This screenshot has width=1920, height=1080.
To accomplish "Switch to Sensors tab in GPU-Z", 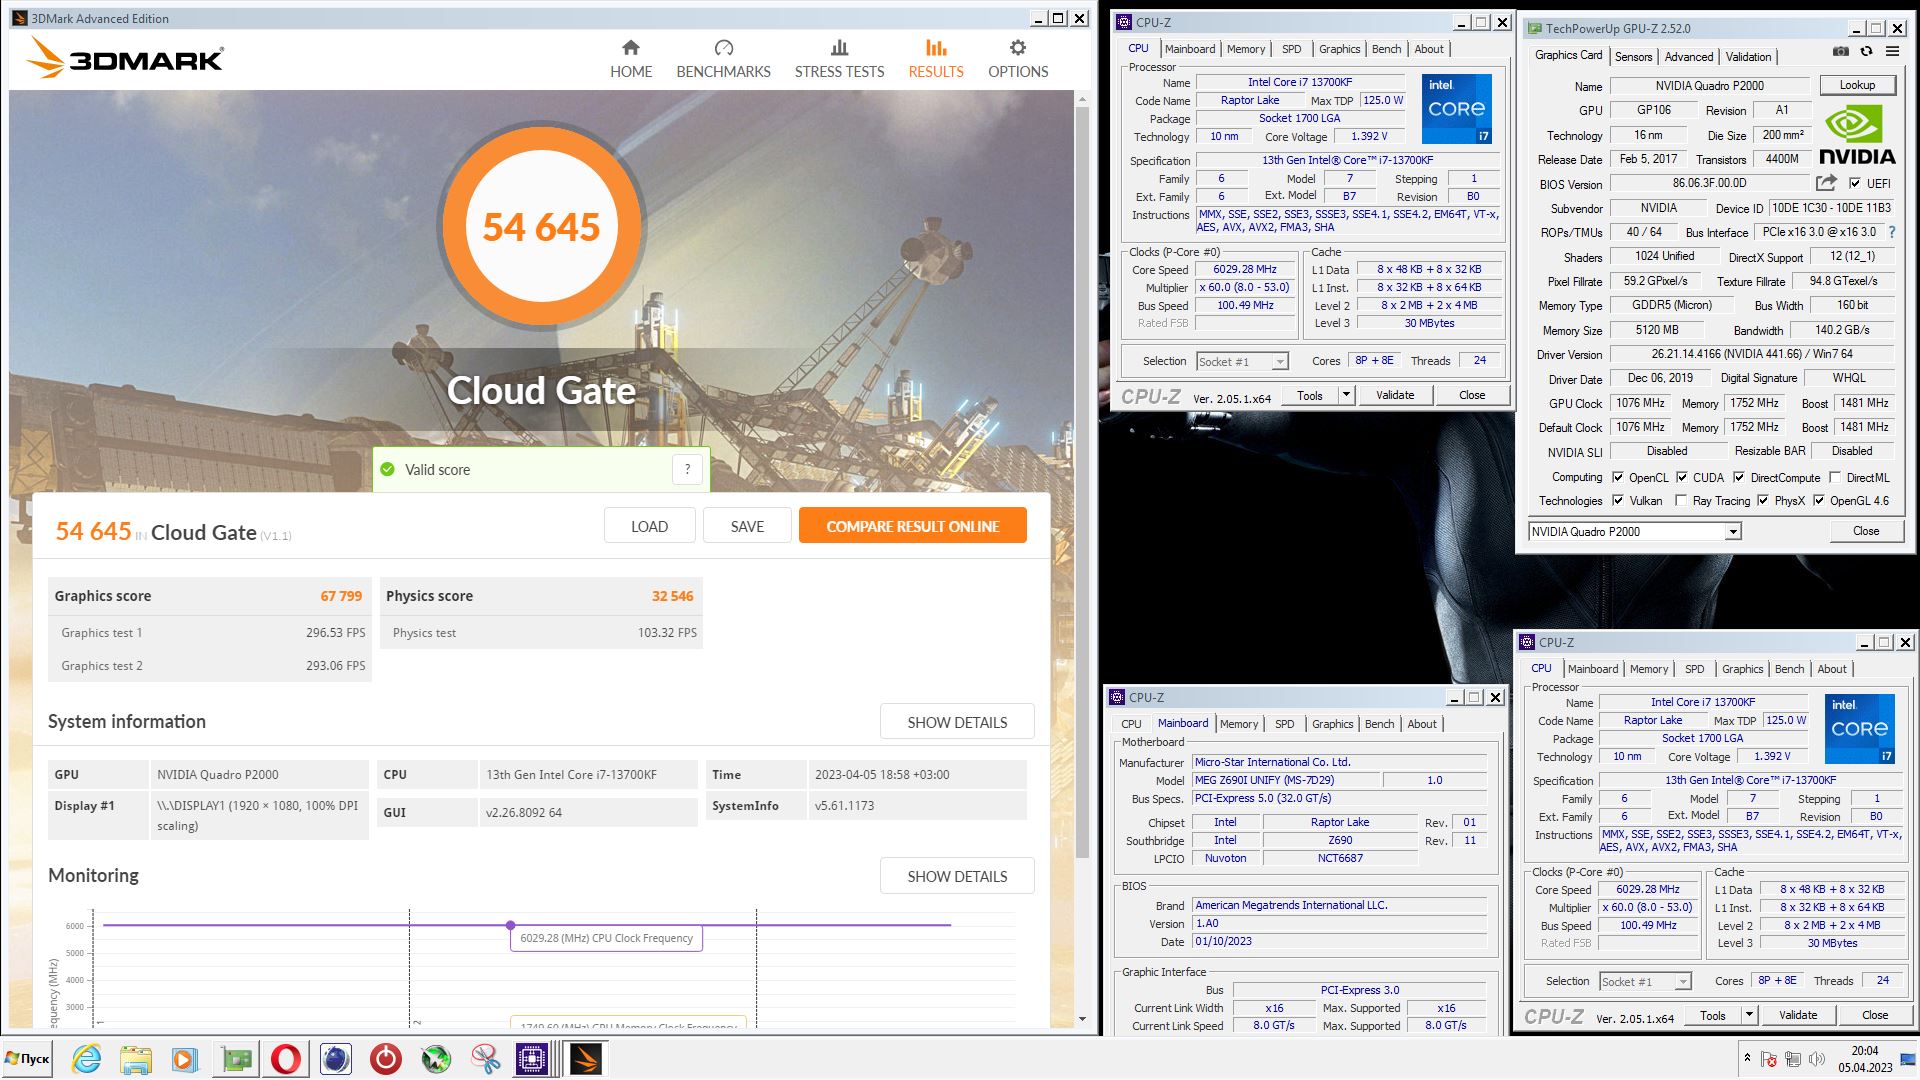I will [x=1633, y=57].
